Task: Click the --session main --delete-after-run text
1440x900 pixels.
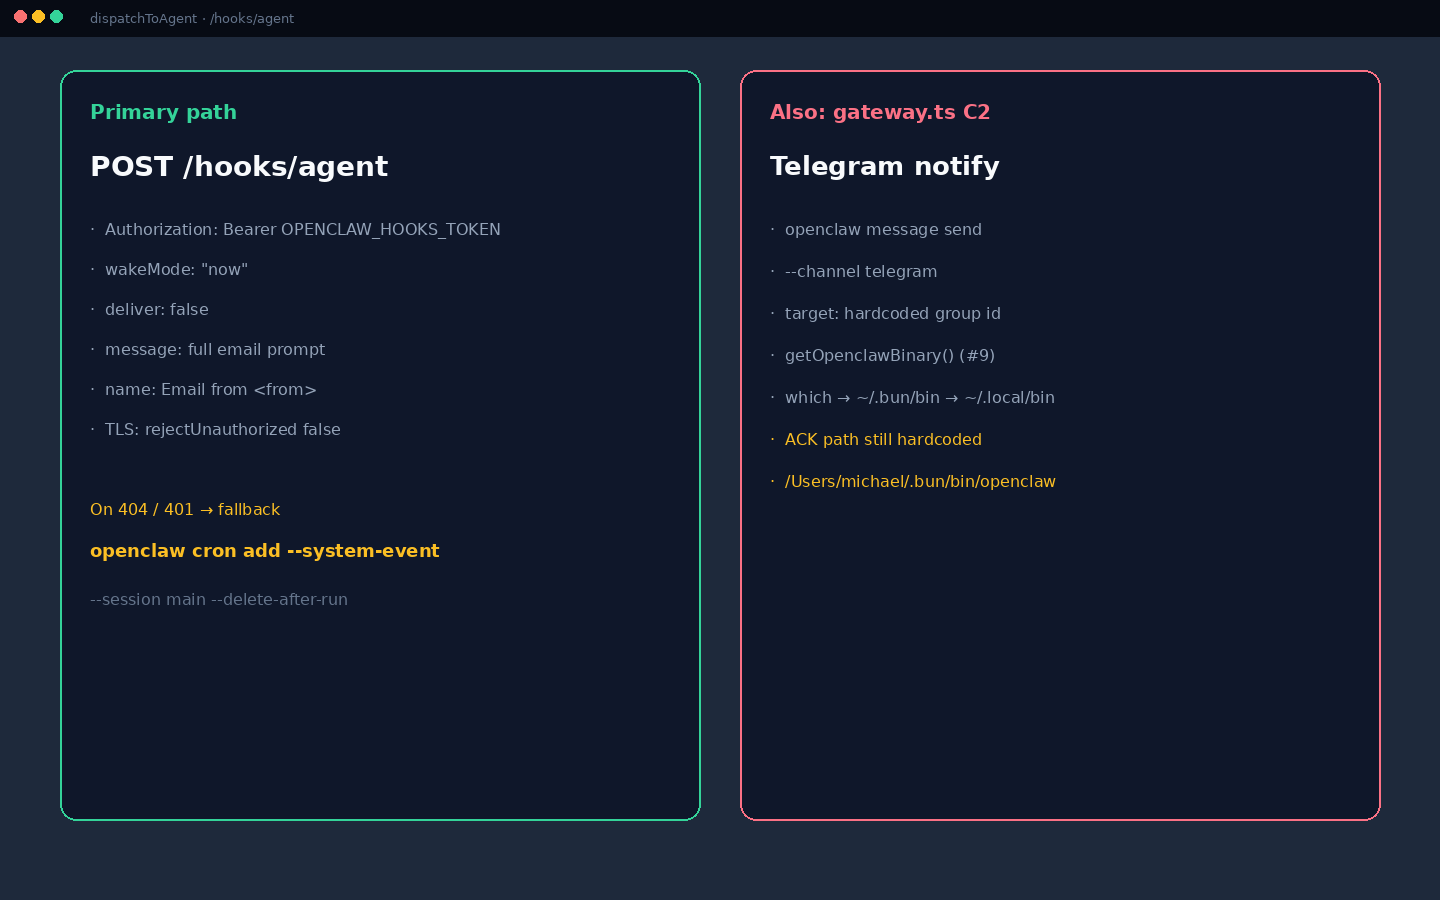Action: click(x=219, y=600)
